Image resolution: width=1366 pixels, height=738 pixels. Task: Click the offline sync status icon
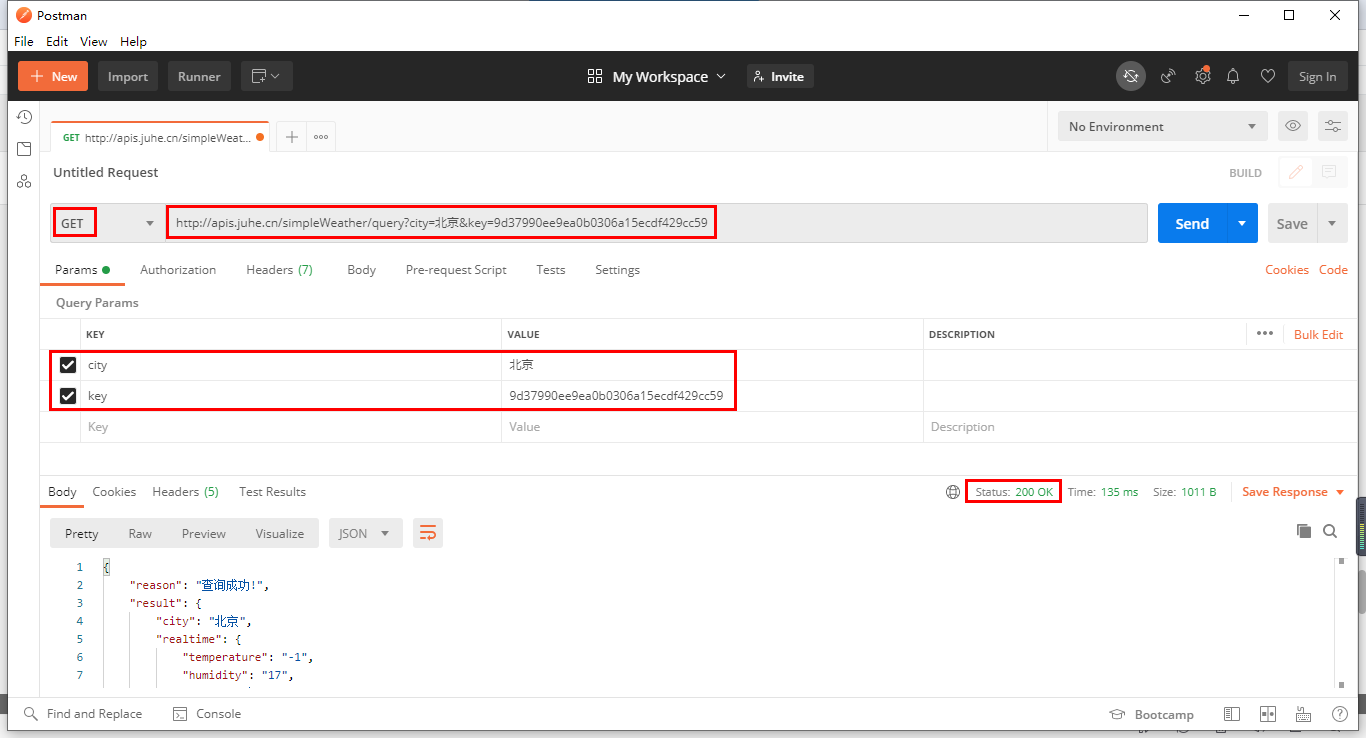point(1131,77)
